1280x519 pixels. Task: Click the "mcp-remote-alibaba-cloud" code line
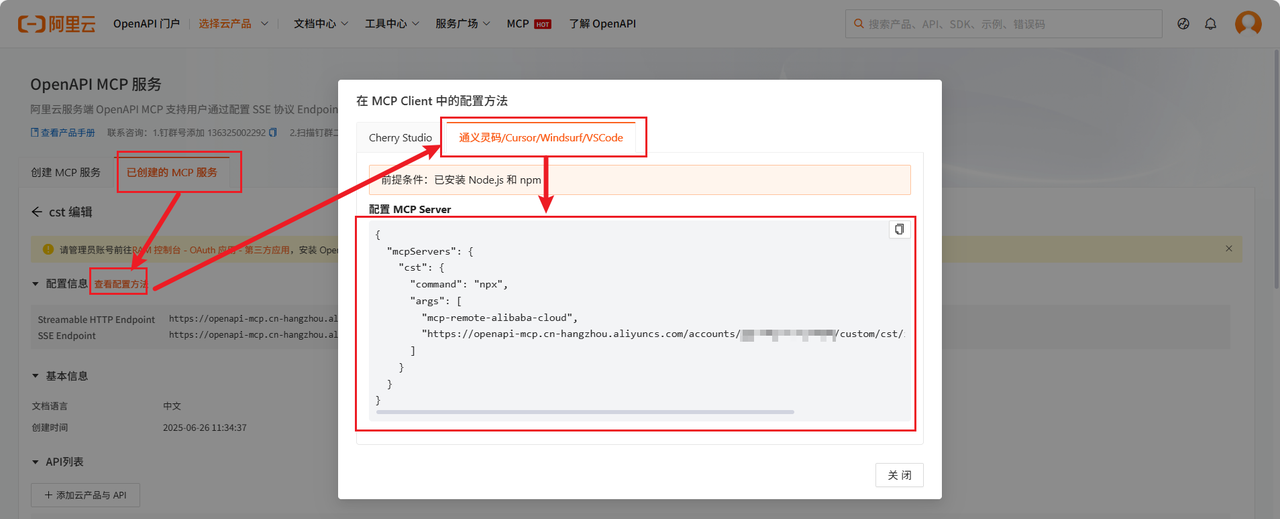tap(500, 317)
